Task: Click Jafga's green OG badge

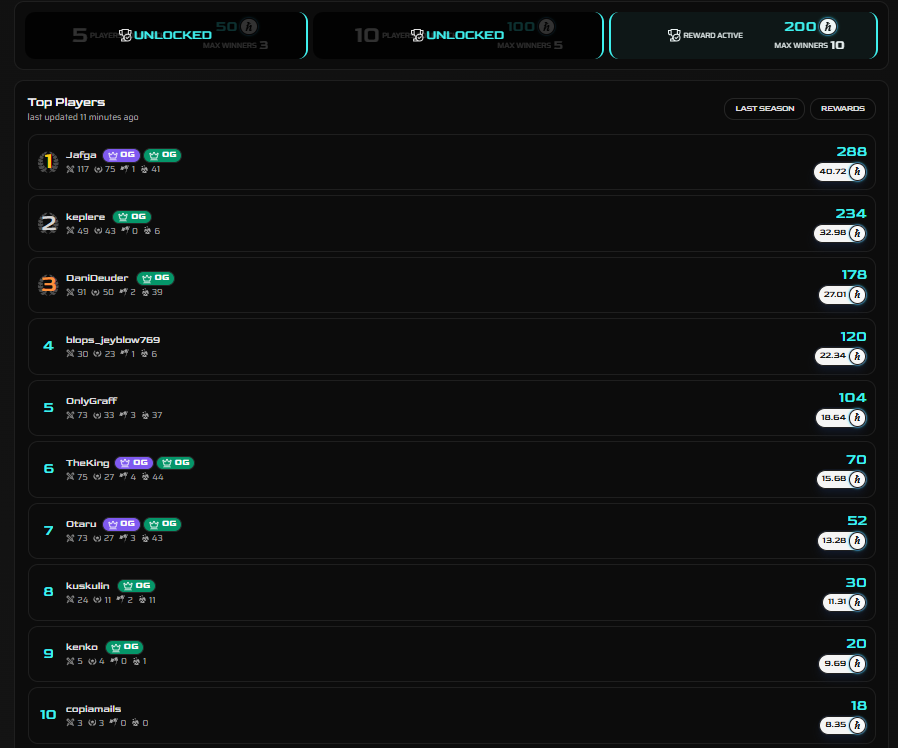Action: [x=163, y=155]
